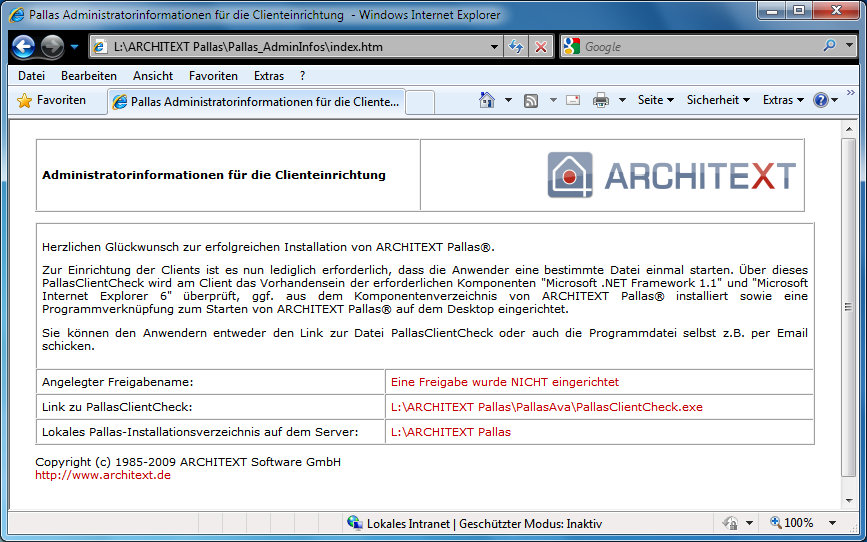The height and width of the screenshot is (542, 867).
Task: Click into the Google search box
Action: coord(699,47)
